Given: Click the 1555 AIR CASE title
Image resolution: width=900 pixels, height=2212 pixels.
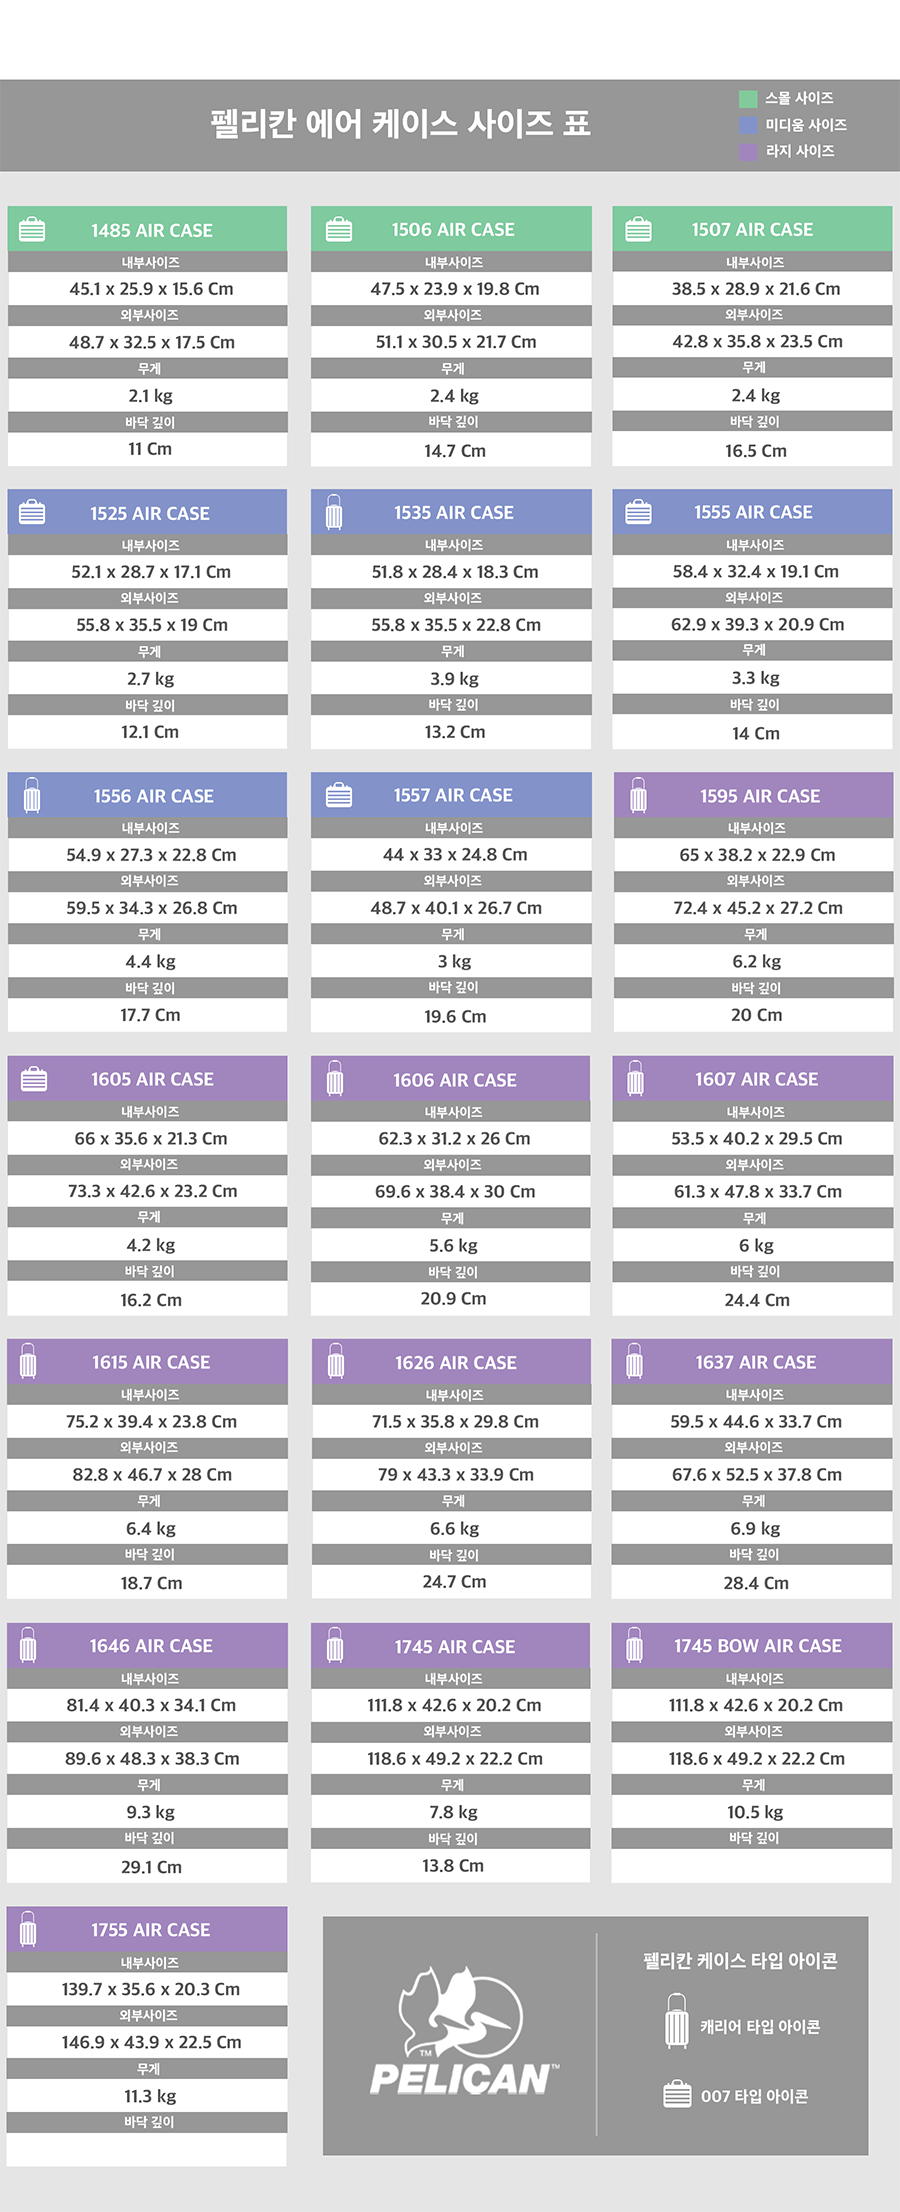Looking at the screenshot, I should pos(753,512).
